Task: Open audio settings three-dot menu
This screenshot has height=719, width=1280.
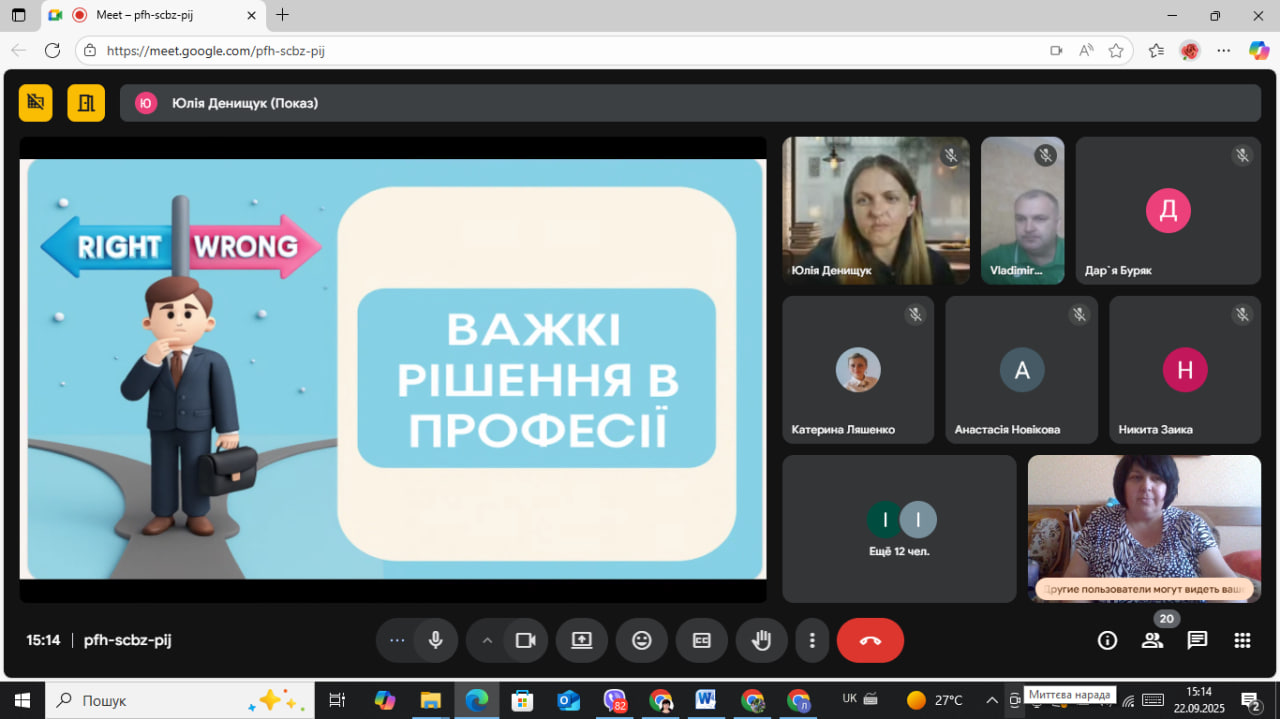Action: coord(397,640)
